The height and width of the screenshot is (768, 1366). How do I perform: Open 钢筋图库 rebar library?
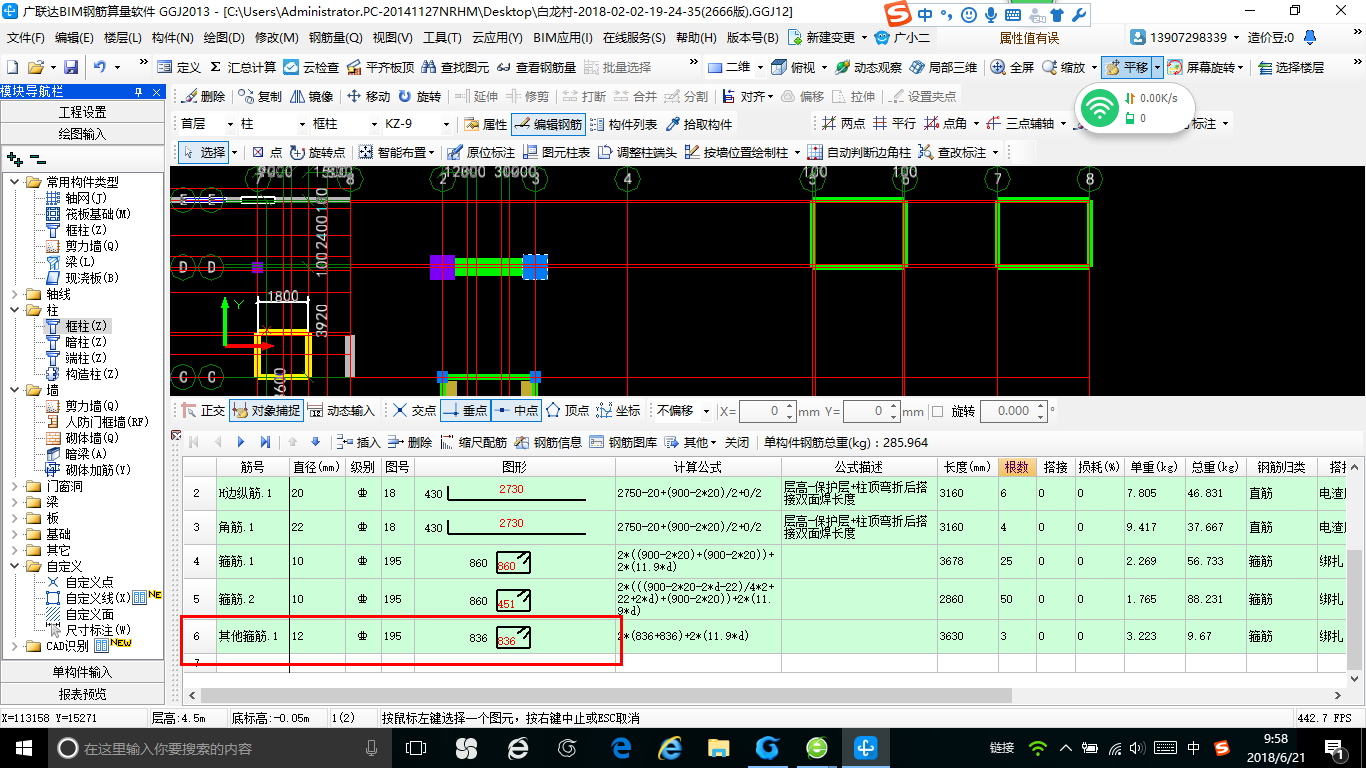[623, 442]
